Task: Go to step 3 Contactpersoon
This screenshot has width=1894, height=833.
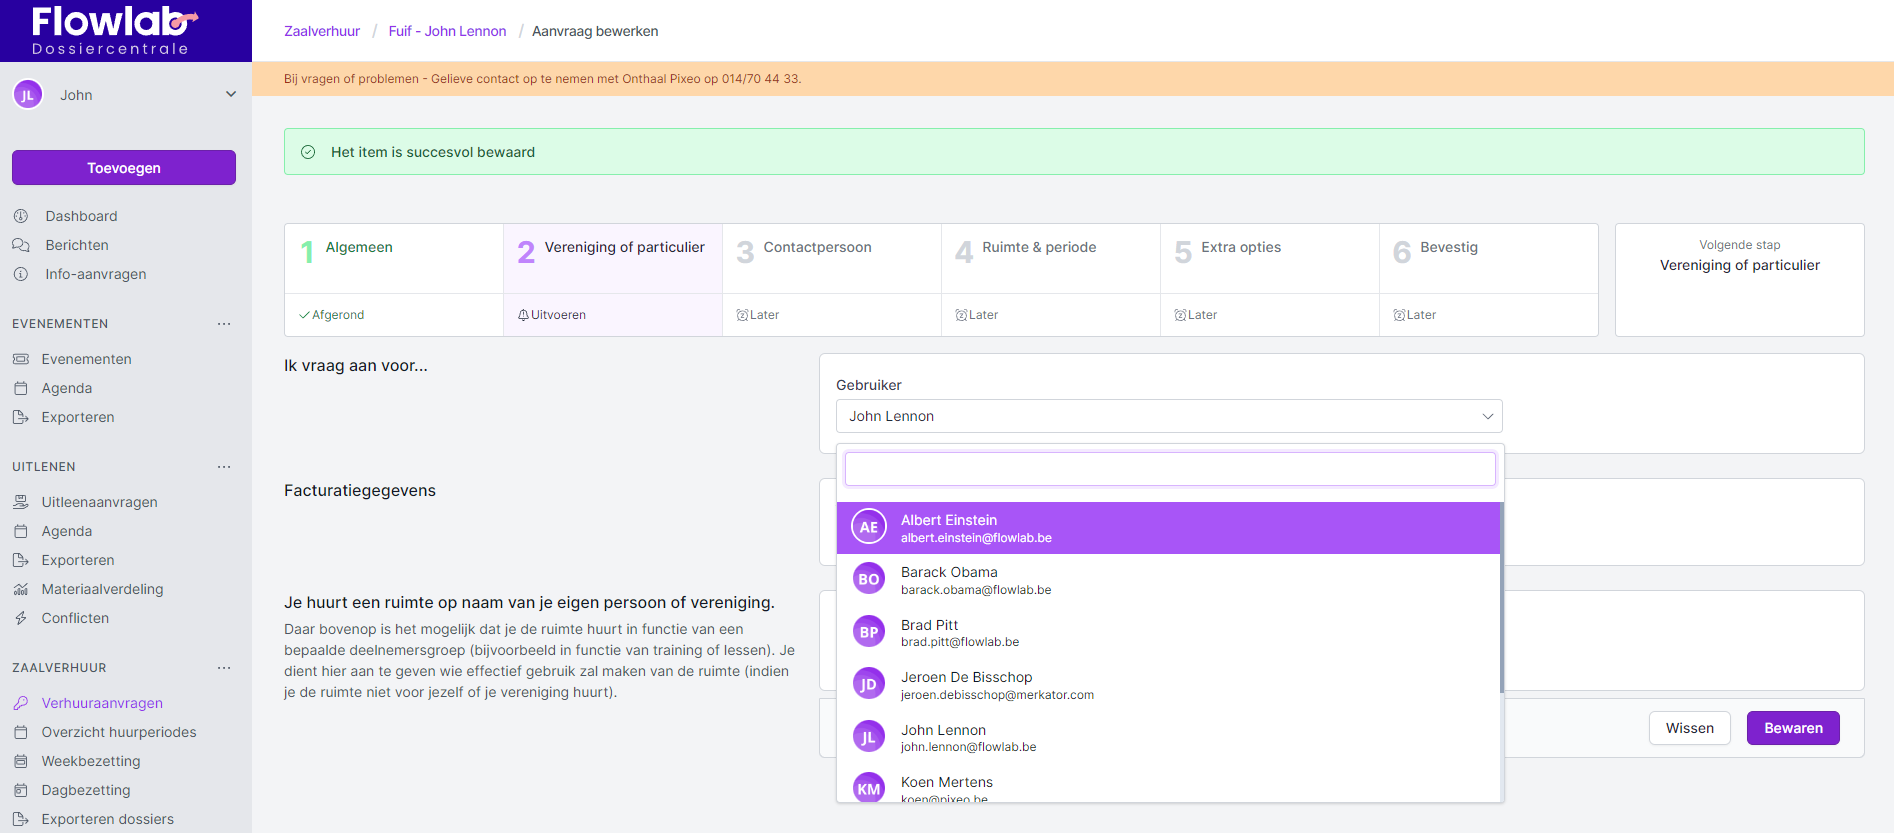Action: [817, 248]
